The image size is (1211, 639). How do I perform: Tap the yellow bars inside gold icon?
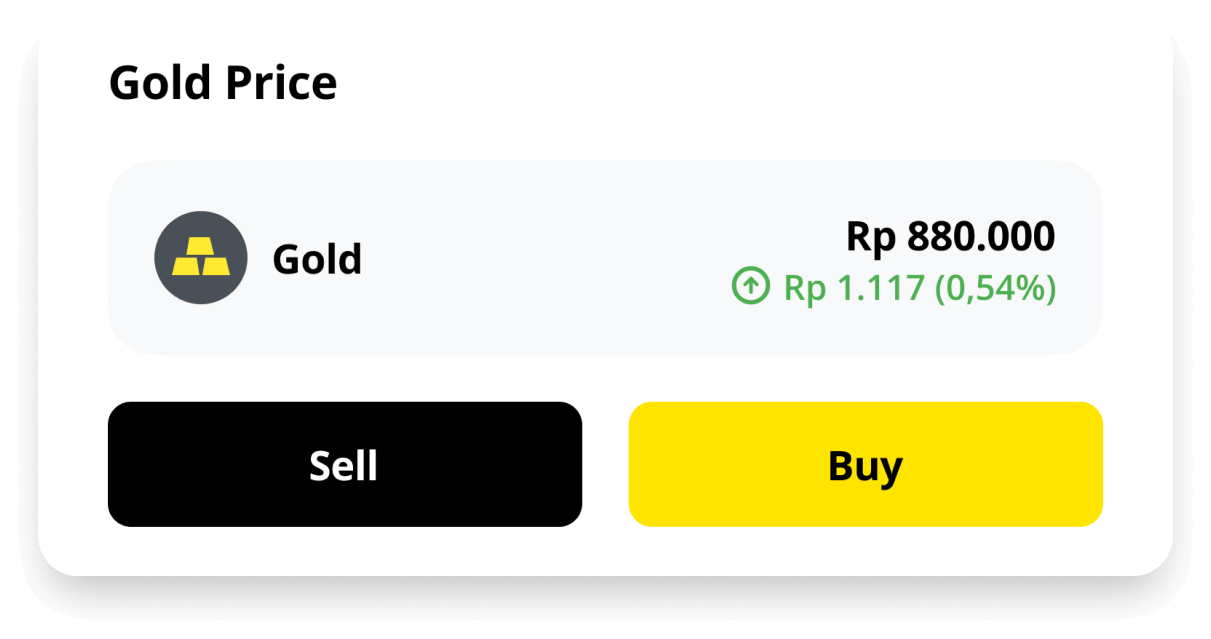(201, 259)
